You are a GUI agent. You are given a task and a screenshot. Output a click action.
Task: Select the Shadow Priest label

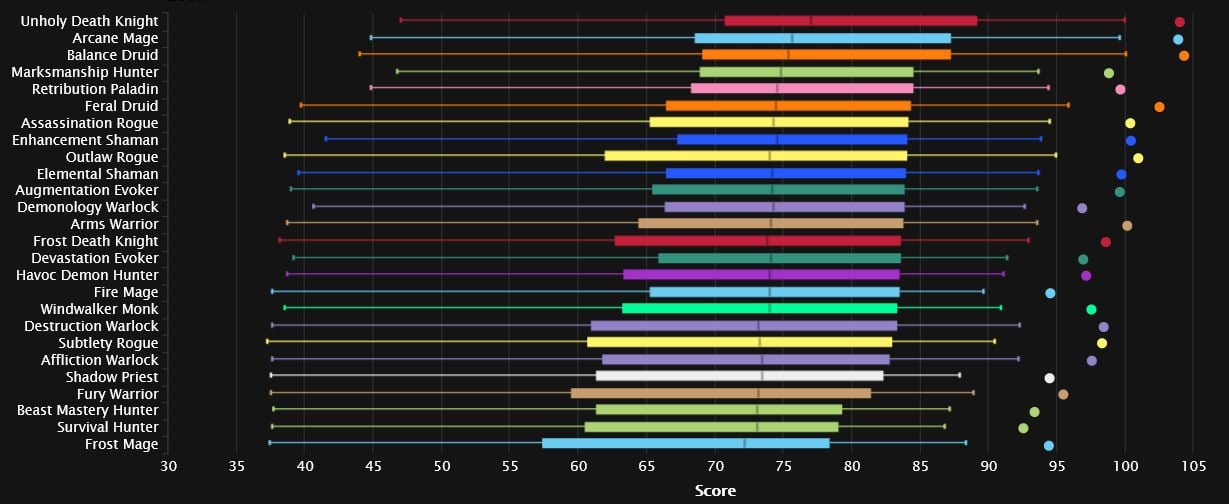tap(112, 377)
